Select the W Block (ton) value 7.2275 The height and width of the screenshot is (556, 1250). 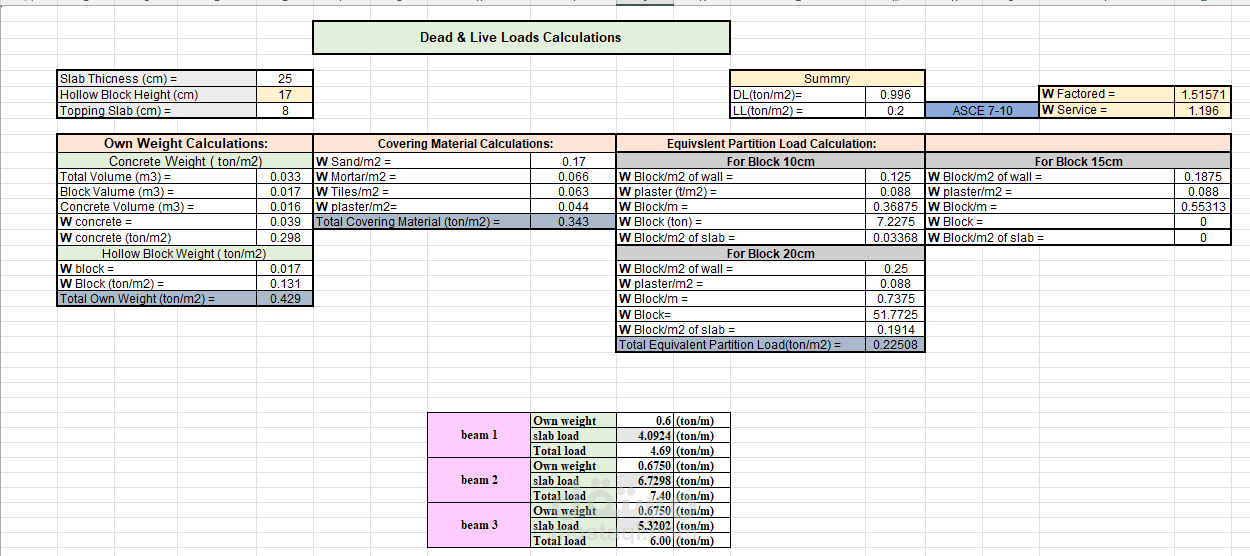pos(895,222)
